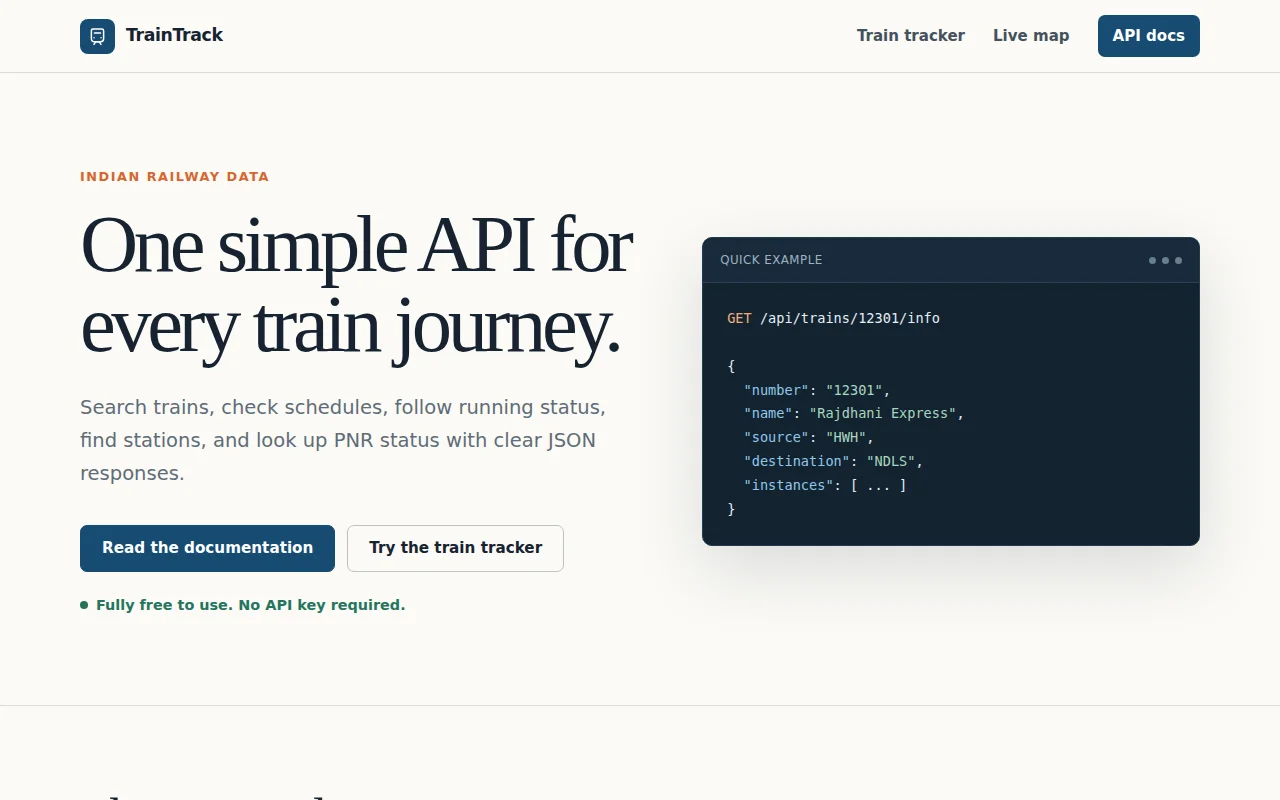Open the Live map nav link
Screen dimensions: 1280x800
pyautogui.click(x=1031, y=36)
